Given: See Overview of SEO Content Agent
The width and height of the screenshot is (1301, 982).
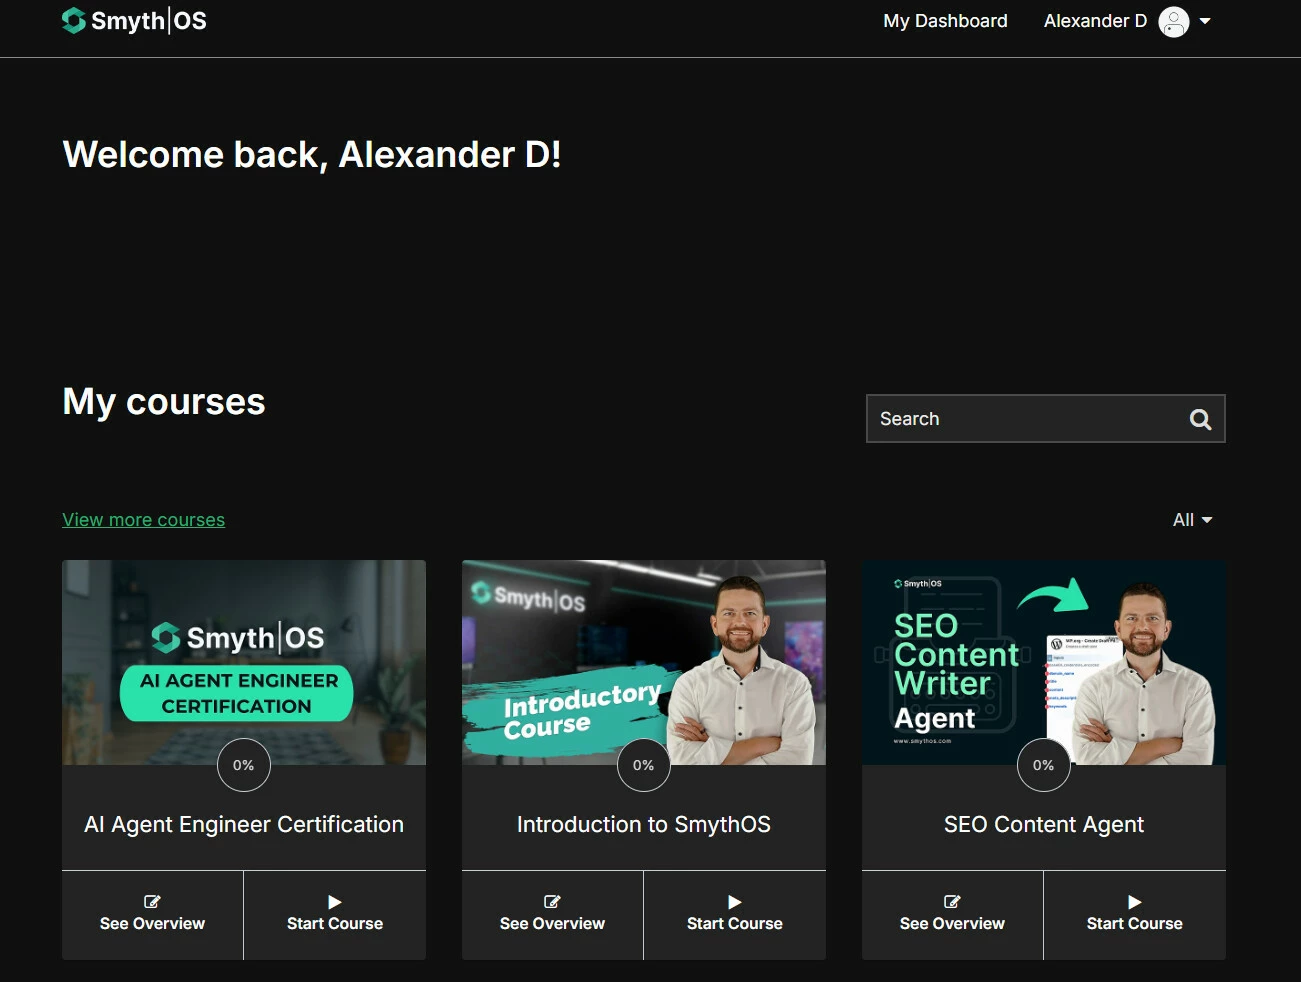Looking at the screenshot, I should (953, 915).
